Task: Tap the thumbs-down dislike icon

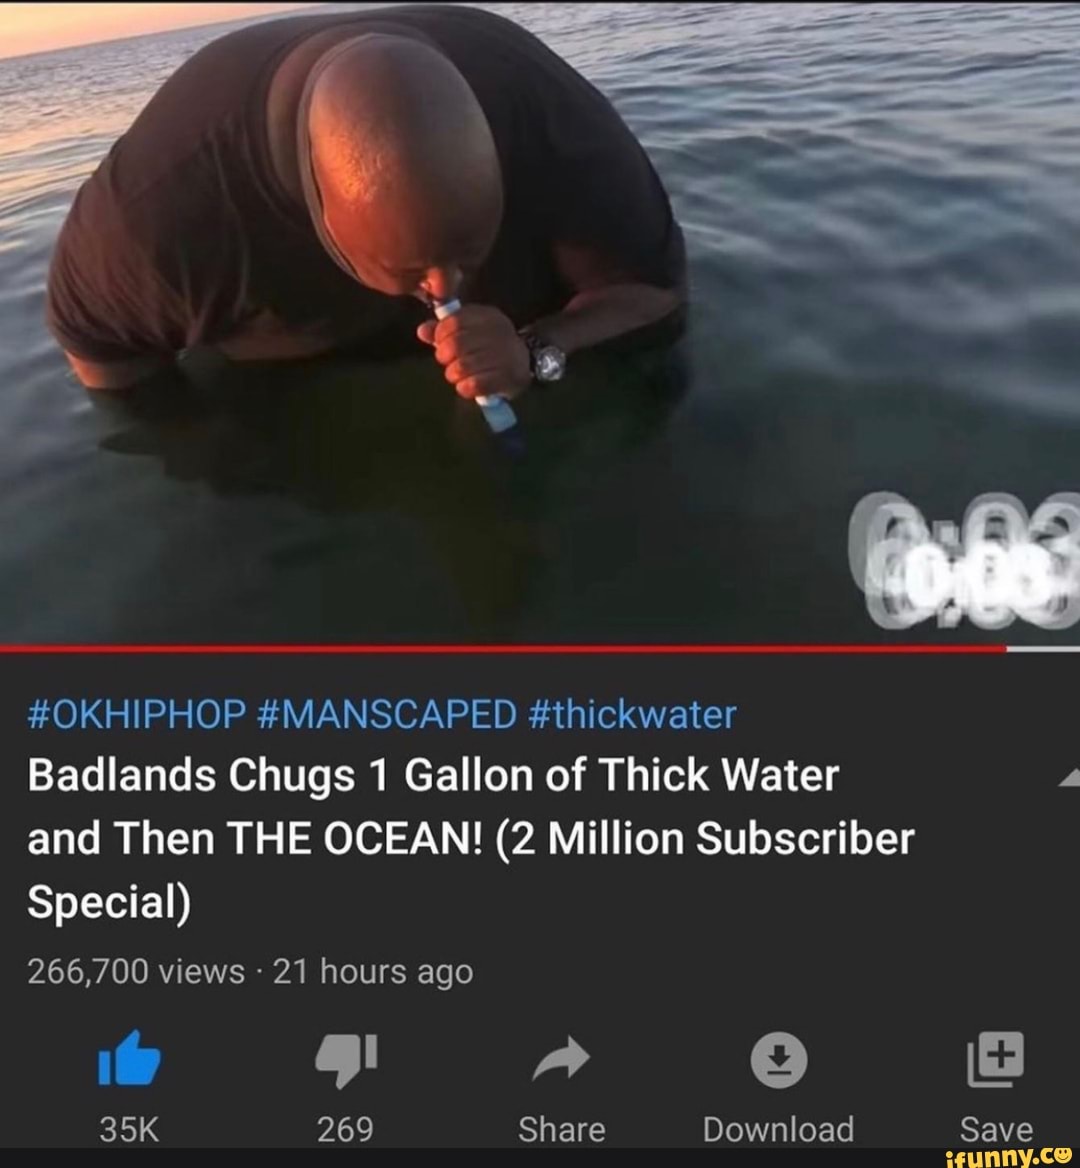Action: coord(346,1060)
